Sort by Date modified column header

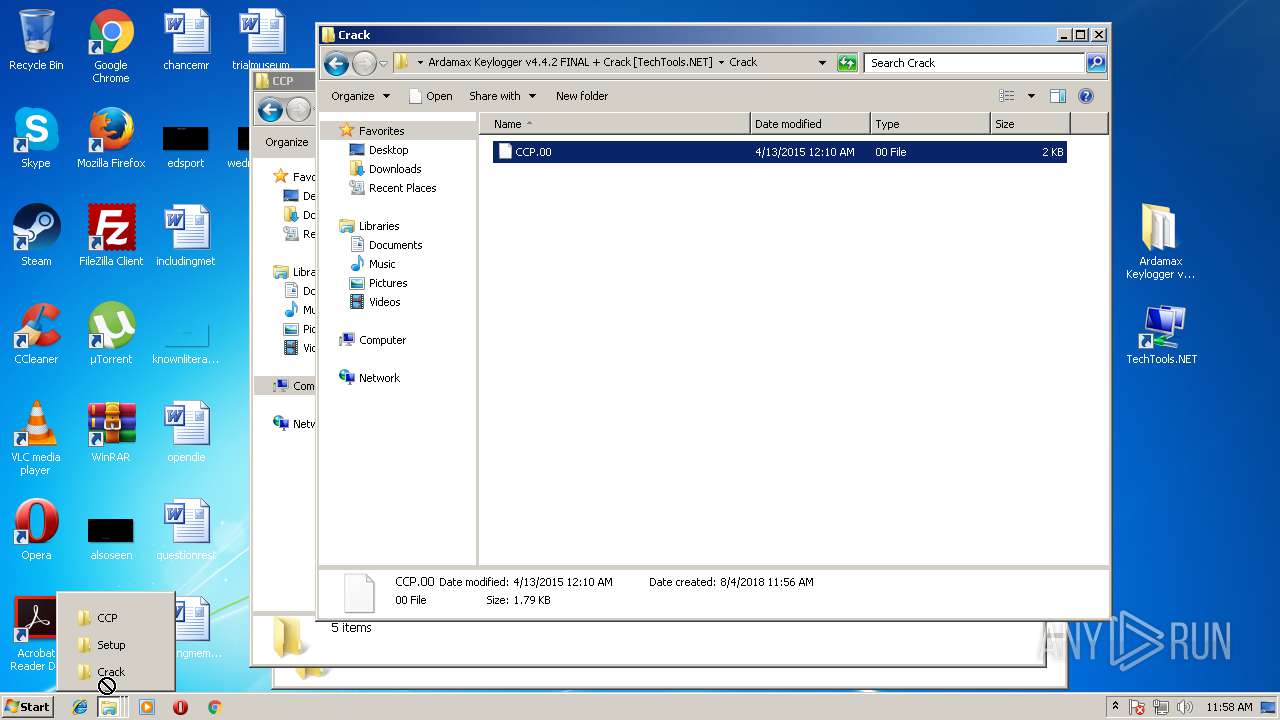(x=810, y=124)
